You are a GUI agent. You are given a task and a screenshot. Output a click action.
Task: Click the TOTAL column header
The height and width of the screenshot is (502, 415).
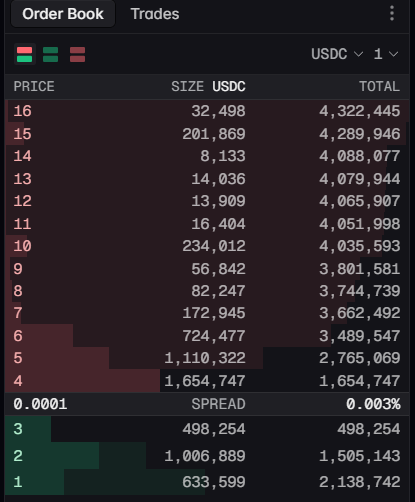pyautogui.click(x=380, y=86)
